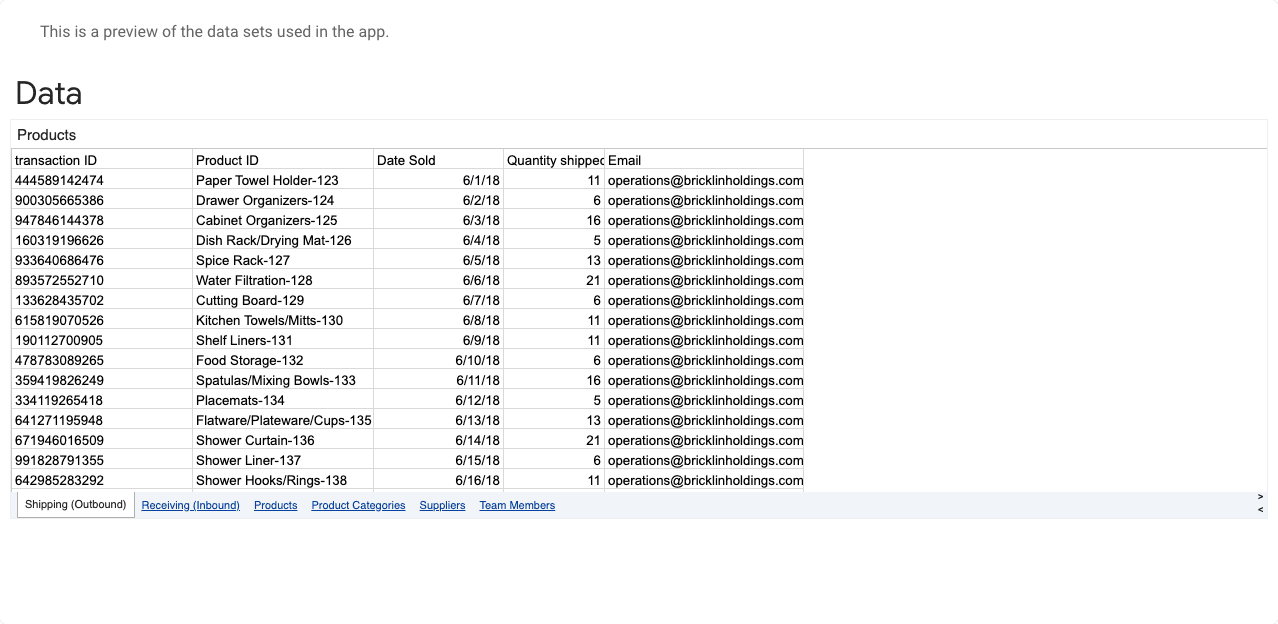Click the date 6/7/18 cell

[439, 300]
